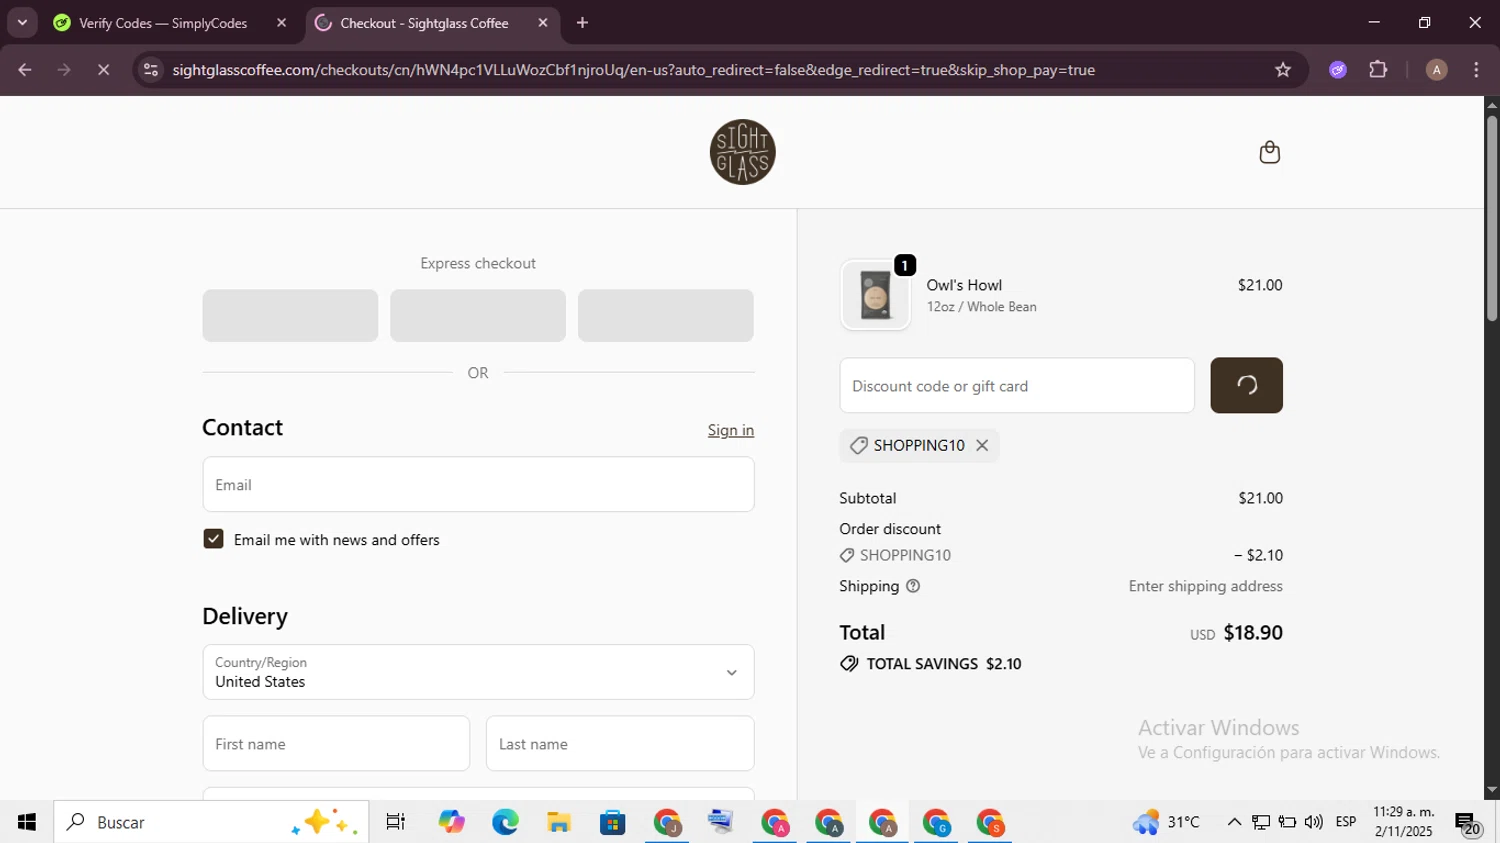Viewport: 1500px width, 843px height.
Task: Click the ESP language indicator
Action: (x=1346, y=822)
